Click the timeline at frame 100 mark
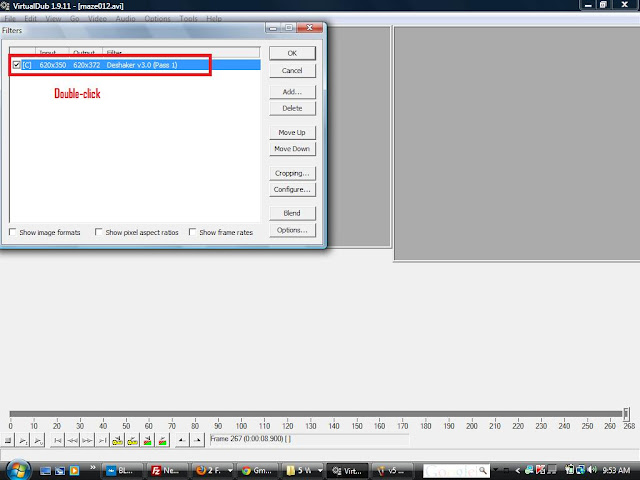This screenshot has height=480, width=640. (x=241, y=426)
